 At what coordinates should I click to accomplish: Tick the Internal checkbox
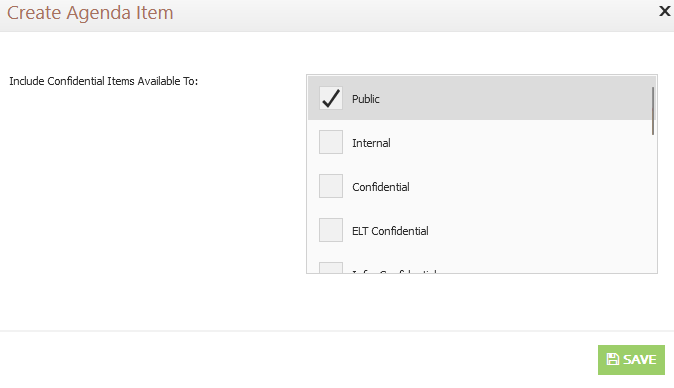click(x=331, y=142)
